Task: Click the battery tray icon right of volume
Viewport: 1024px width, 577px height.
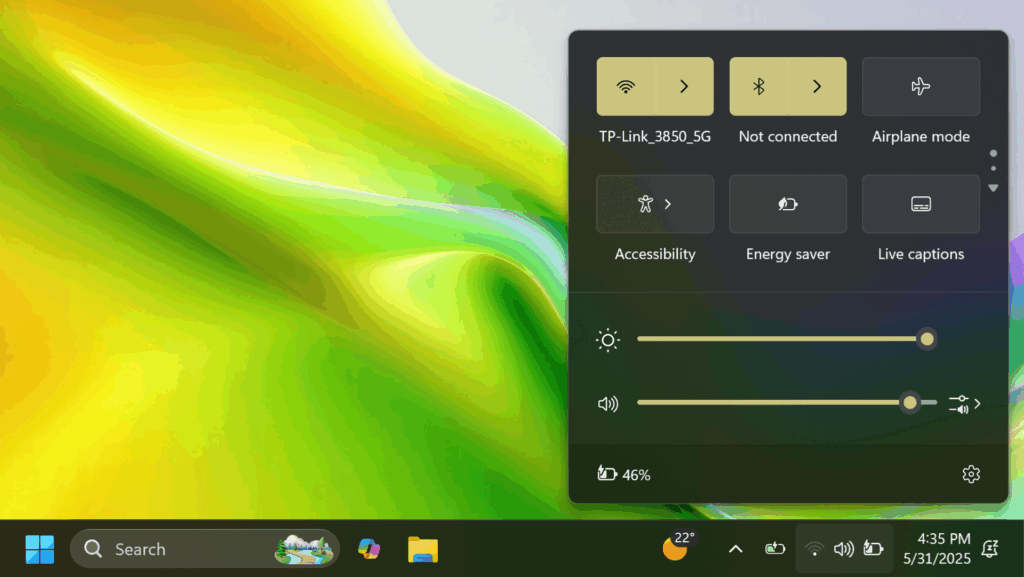Action: tap(873, 549)
